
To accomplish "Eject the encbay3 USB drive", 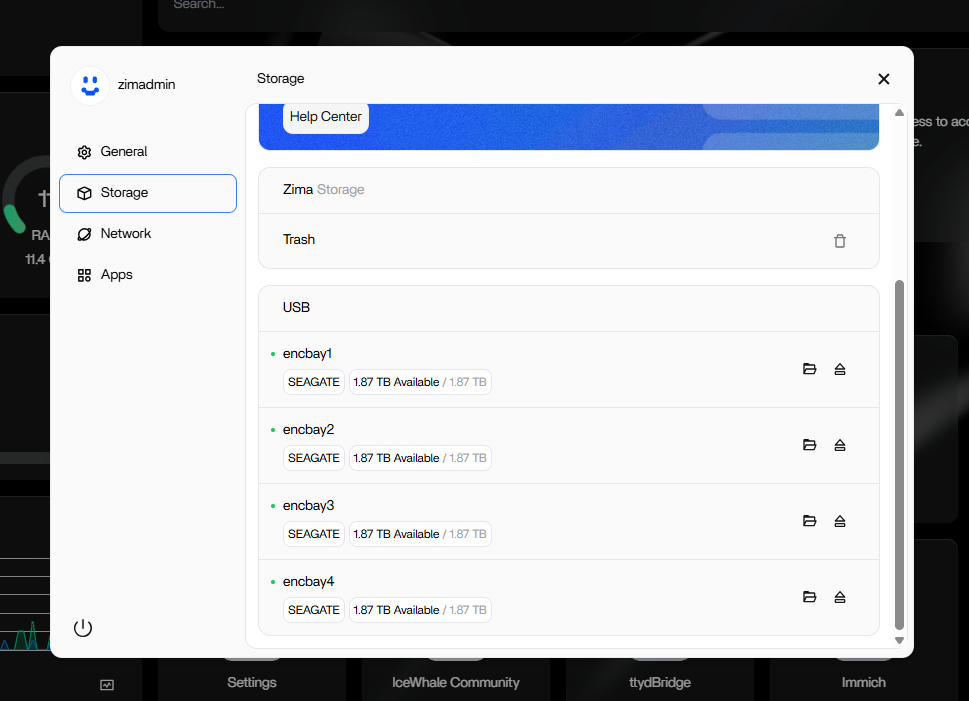I will (840, 521).
